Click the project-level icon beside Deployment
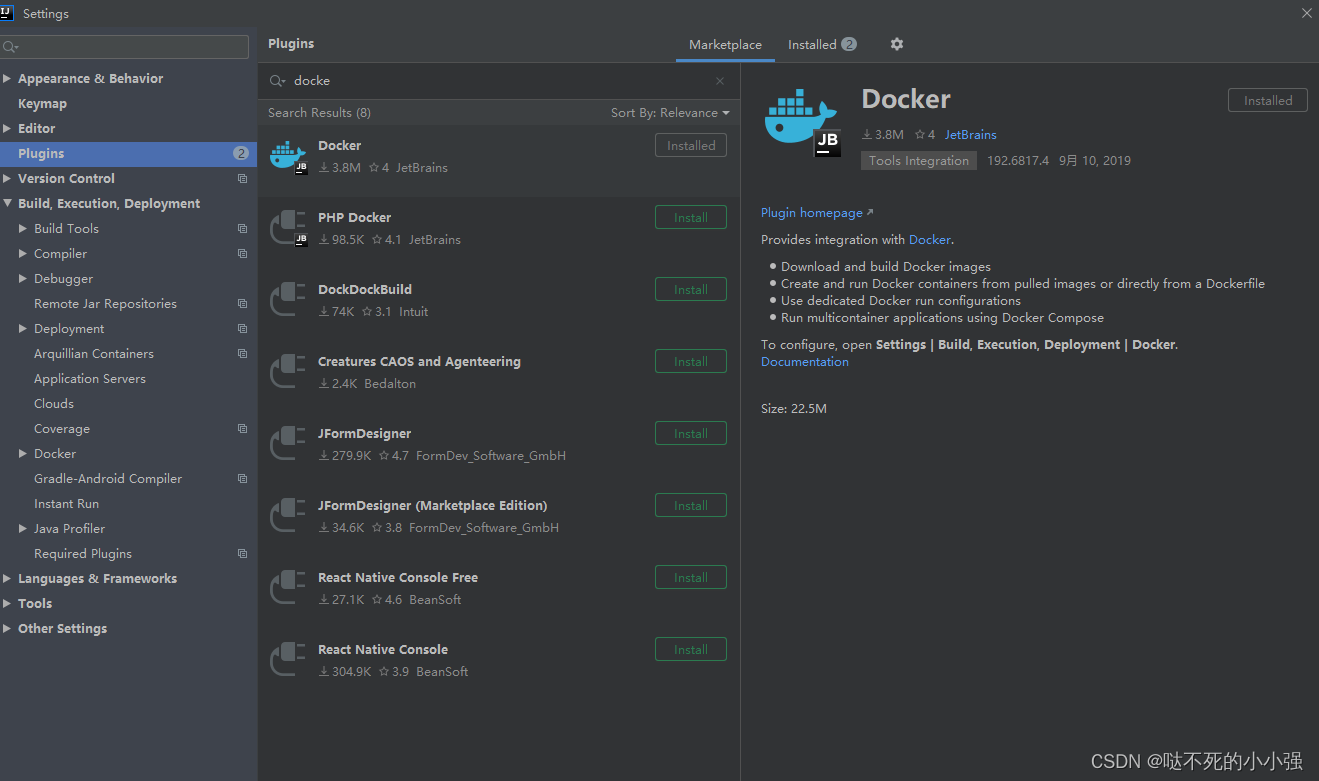 (242, 329)
